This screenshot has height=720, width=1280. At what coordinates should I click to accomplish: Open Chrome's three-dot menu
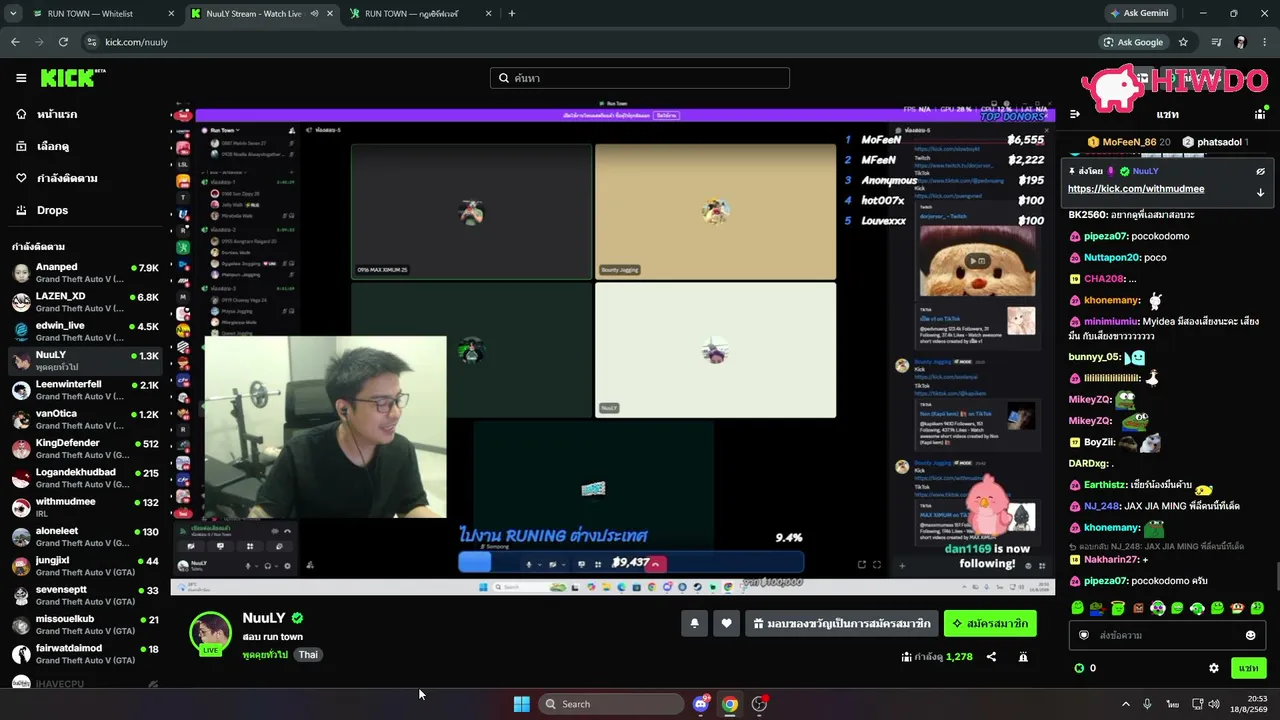[1265, 42]
